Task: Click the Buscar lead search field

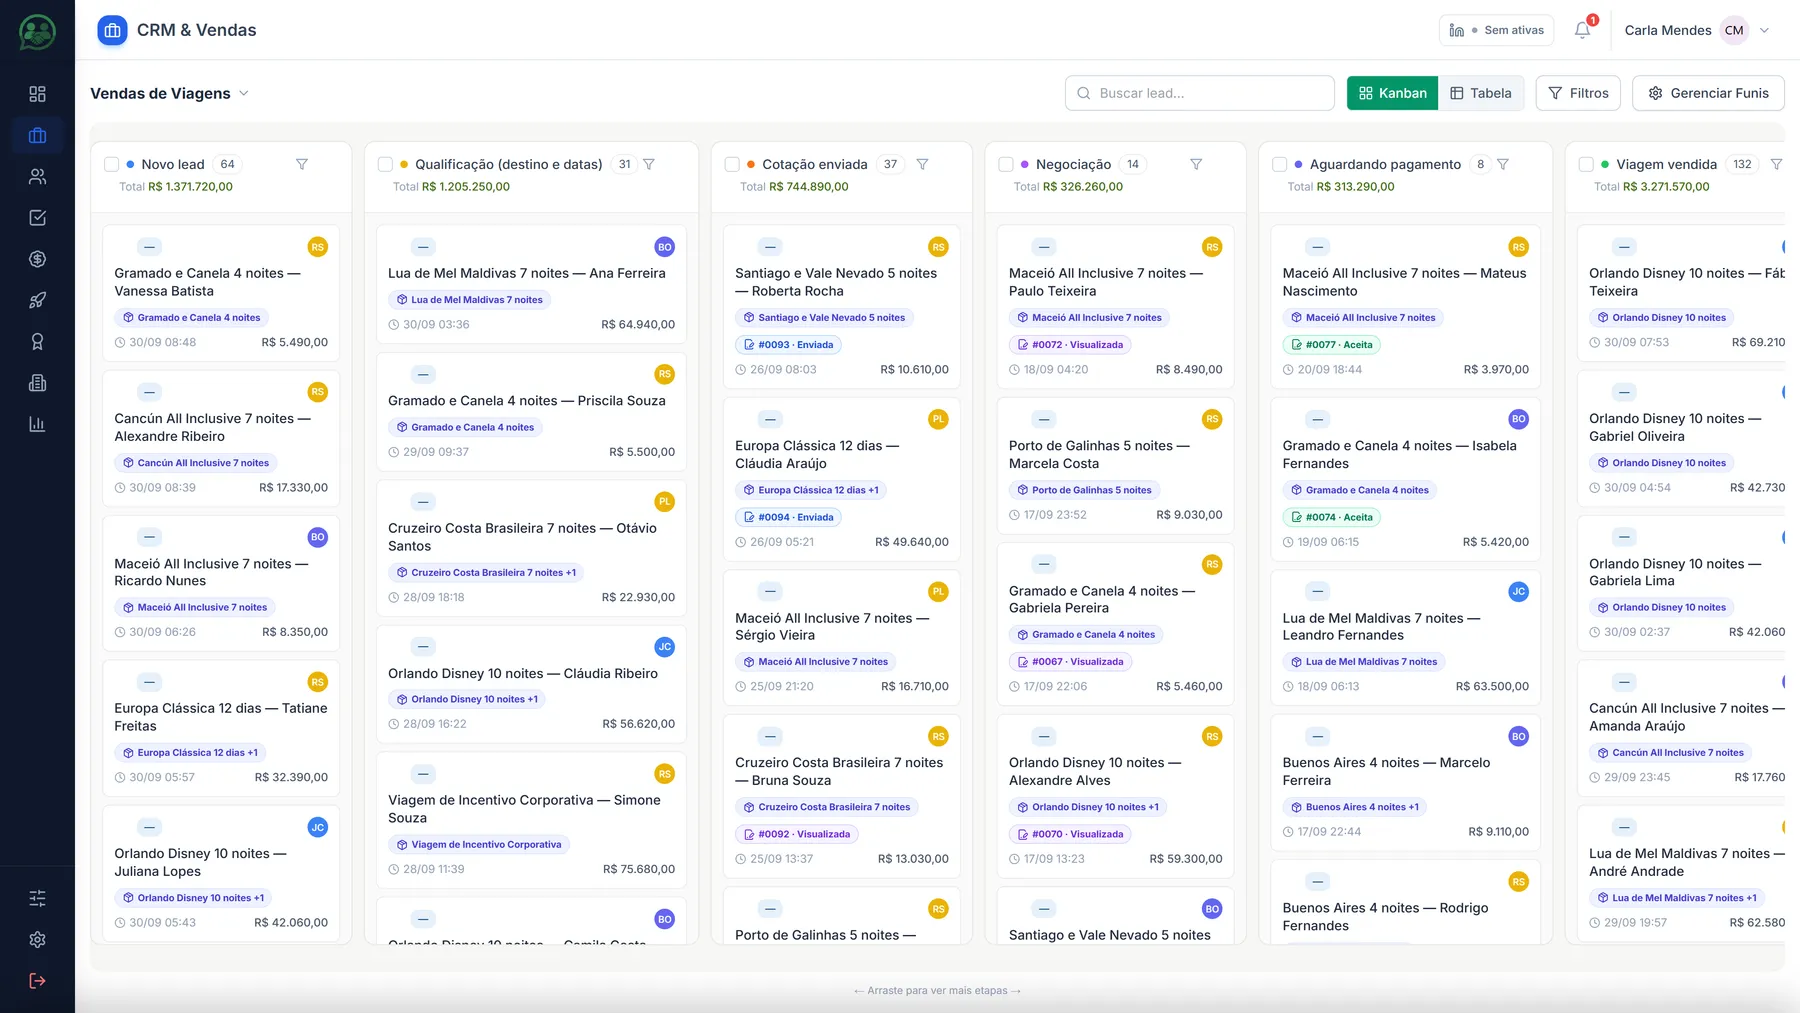Action: (1200, 93)
